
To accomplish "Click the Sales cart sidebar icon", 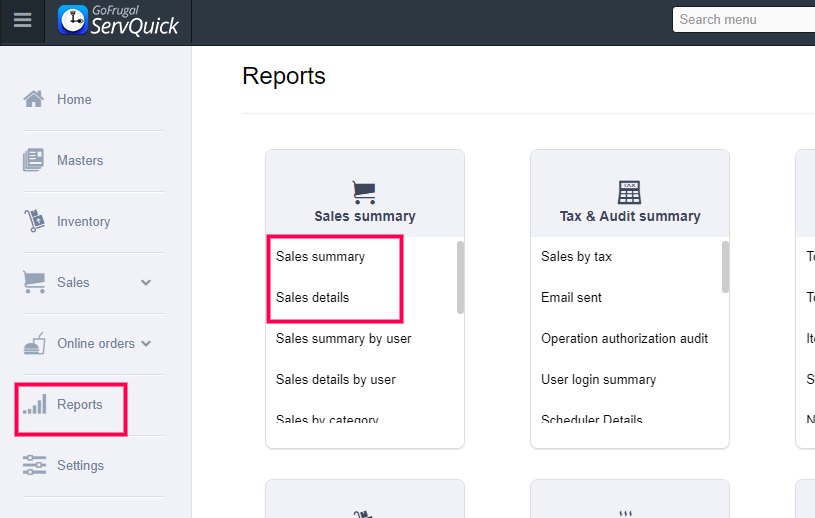I will pos(34,282).
